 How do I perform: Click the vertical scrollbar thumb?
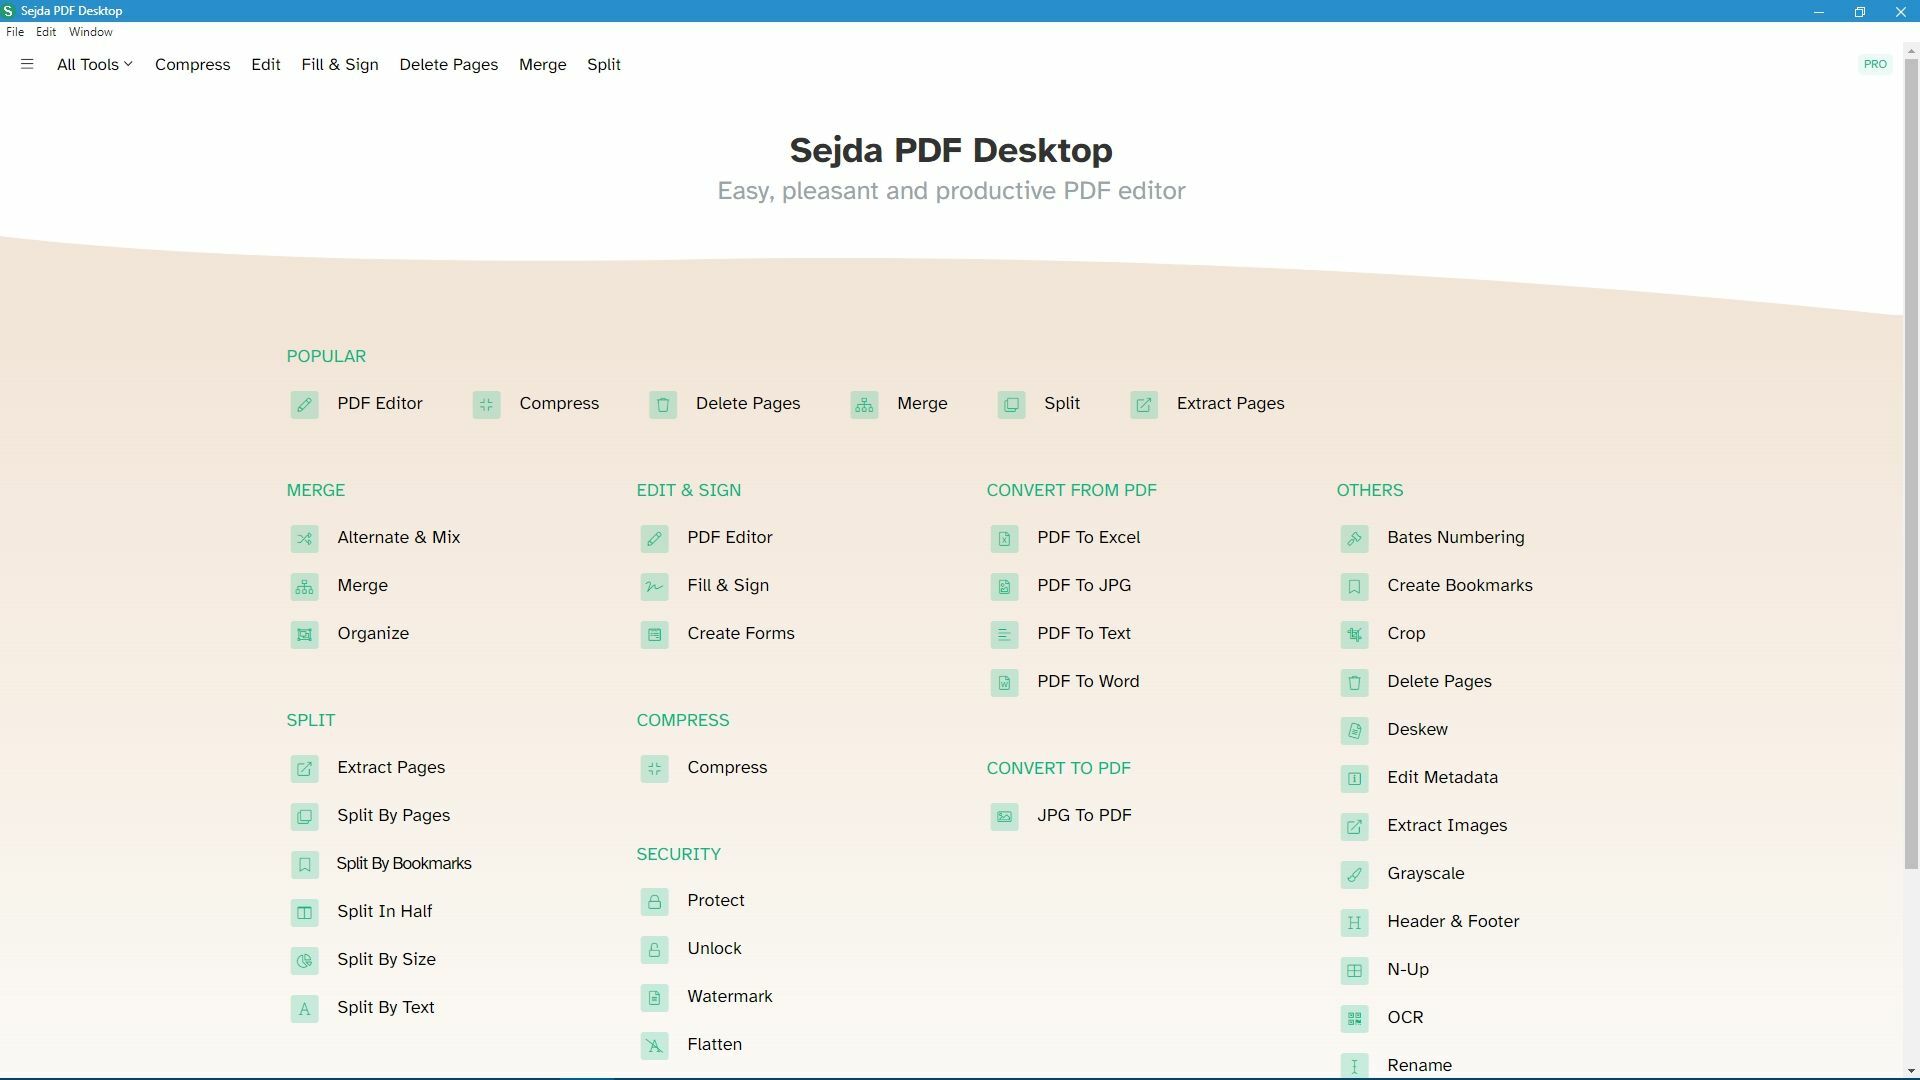click(1911, 463)
